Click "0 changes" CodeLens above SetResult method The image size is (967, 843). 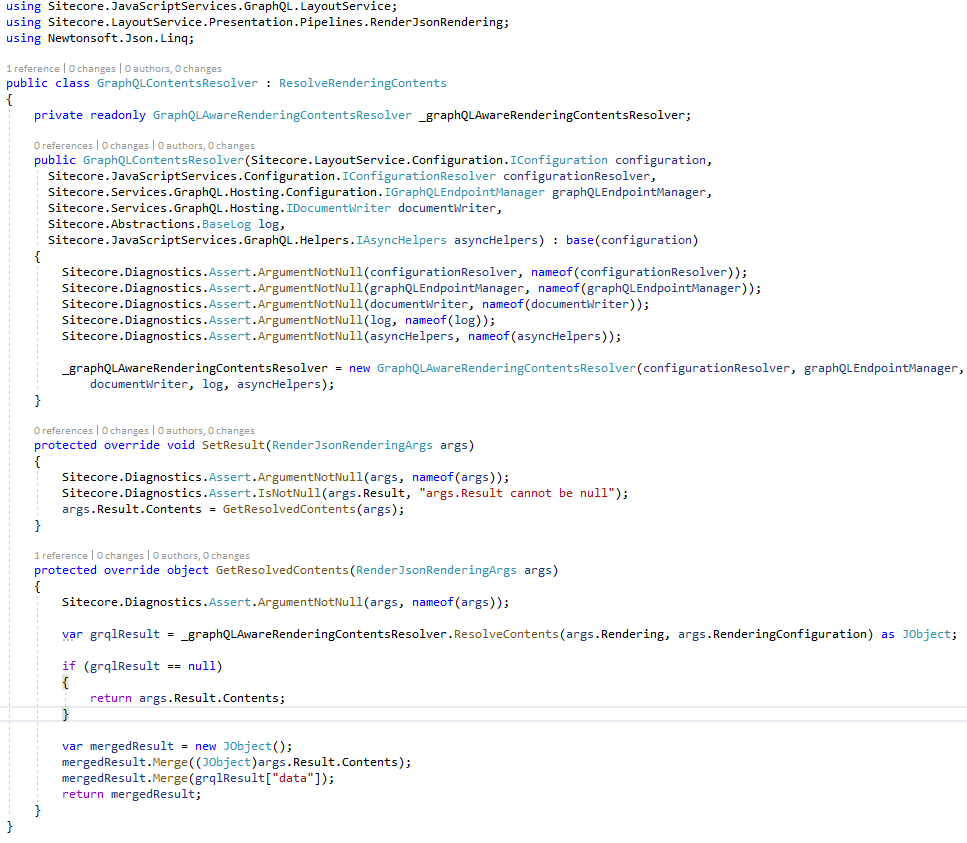click(124, 430)
